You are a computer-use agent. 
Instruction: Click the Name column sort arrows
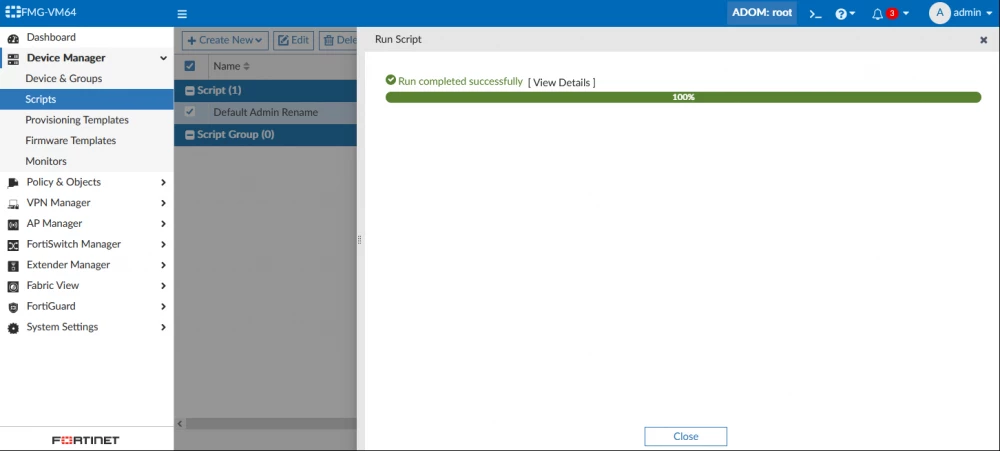[247, 66]
